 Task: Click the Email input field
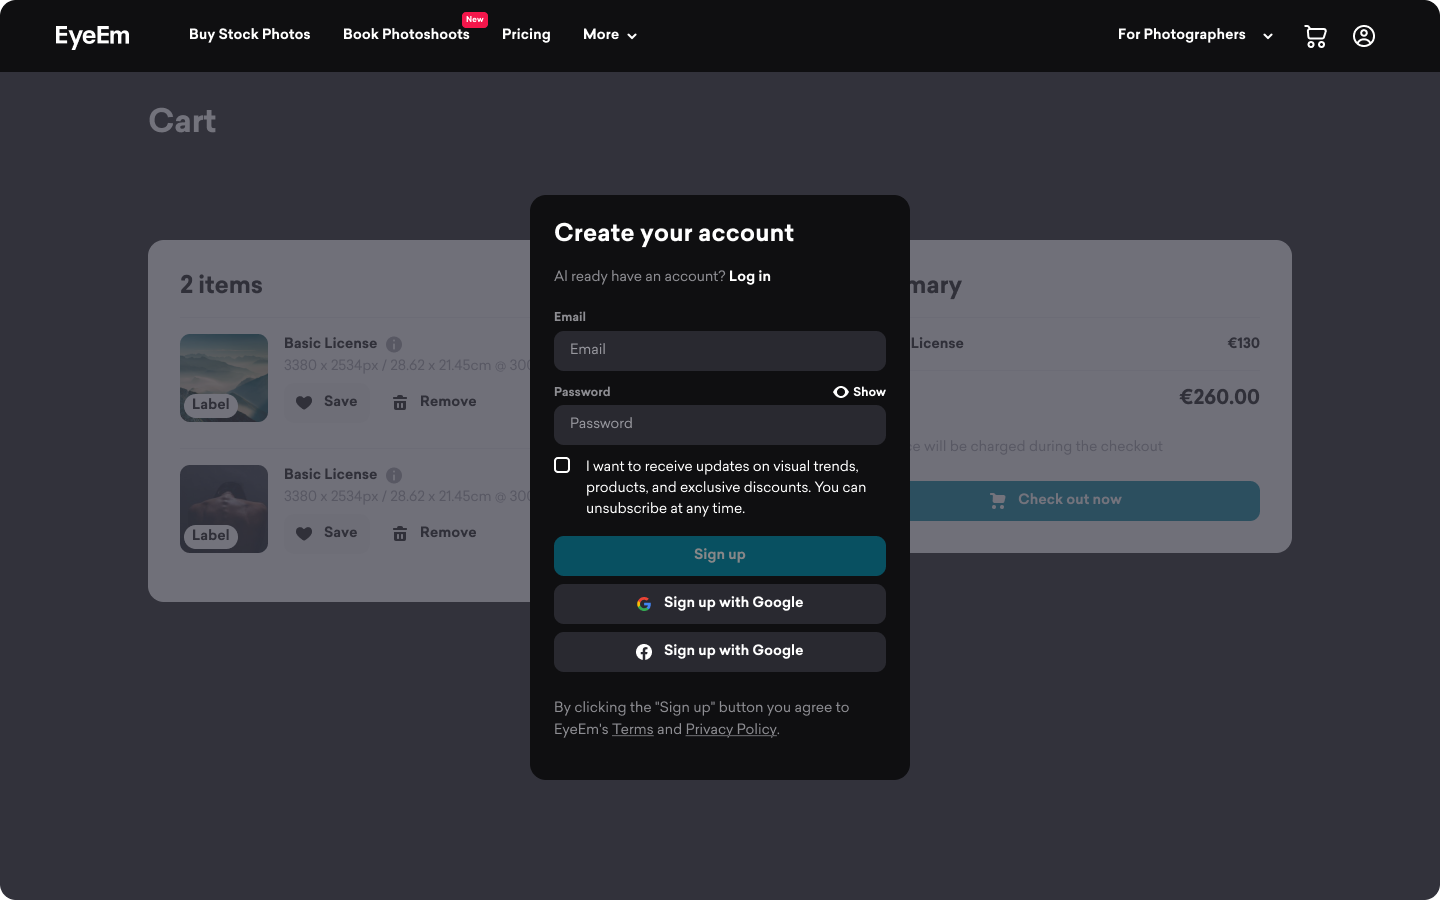(x=720, y=351)
